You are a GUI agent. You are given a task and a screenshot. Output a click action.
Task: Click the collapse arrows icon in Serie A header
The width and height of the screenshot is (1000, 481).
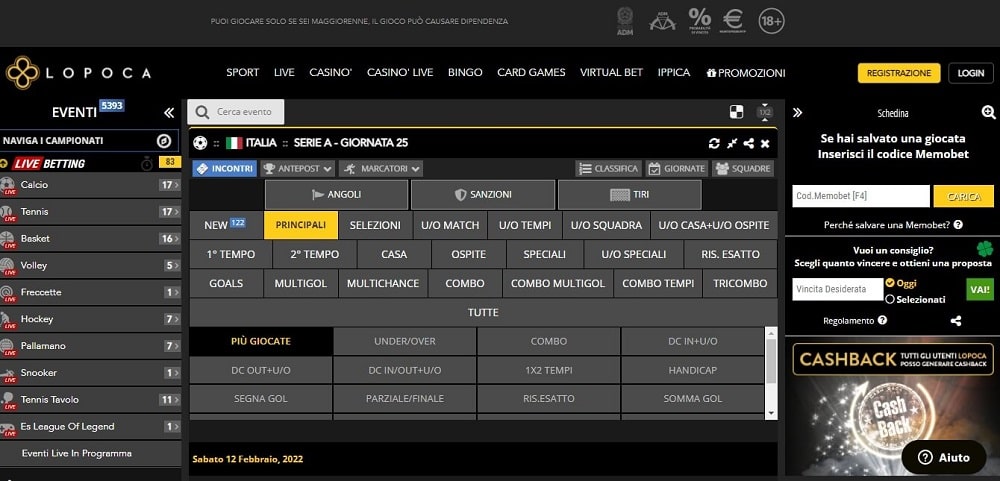point(732,144)
